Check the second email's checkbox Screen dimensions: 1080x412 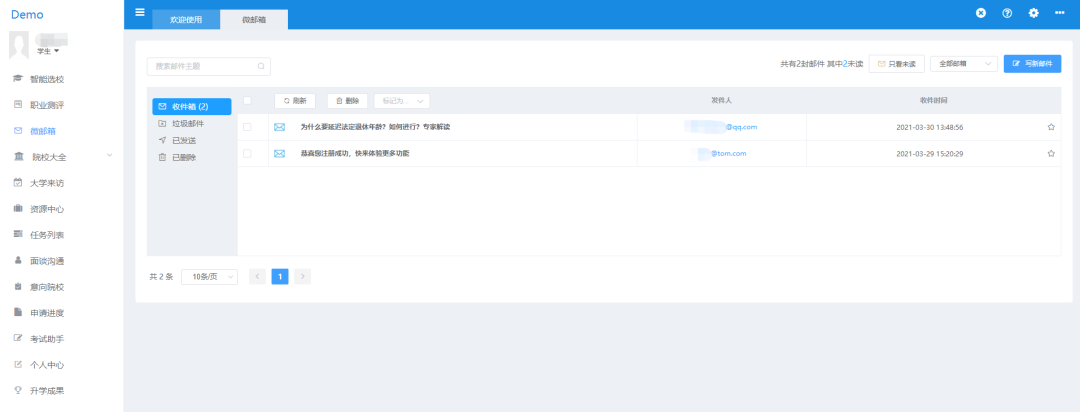[x=247, y=154]
